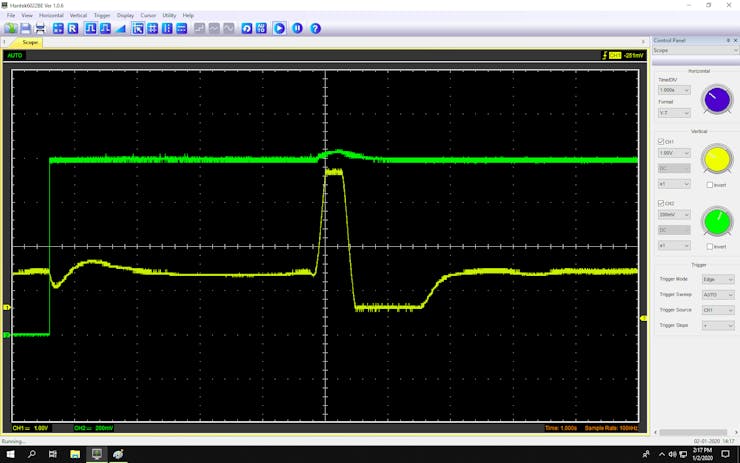The height and width of the screenshot is (463, 740).
Task: Toggle the CH2 channel checkbox
Action: coord(661,203)
